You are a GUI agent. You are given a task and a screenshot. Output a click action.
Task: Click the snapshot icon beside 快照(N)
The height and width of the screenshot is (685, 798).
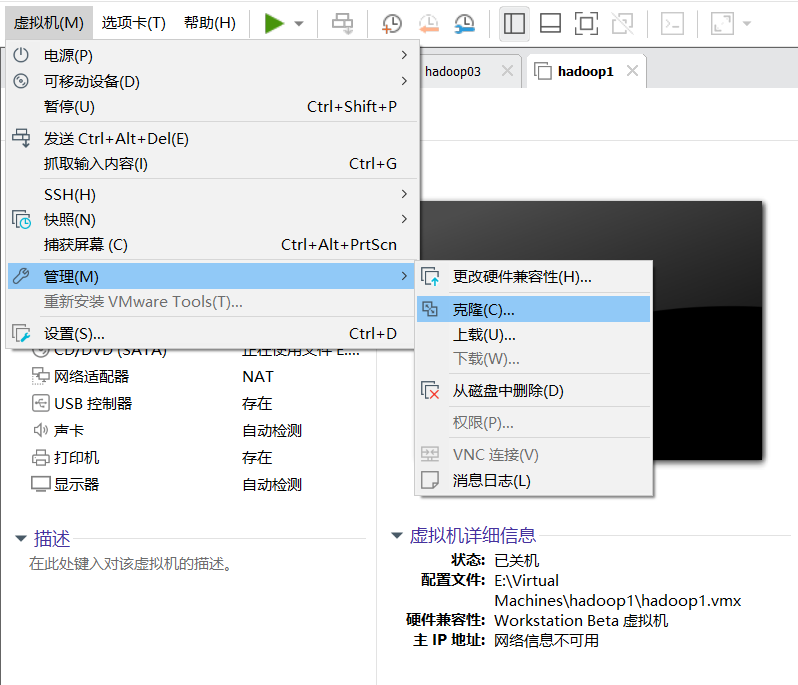21,219
